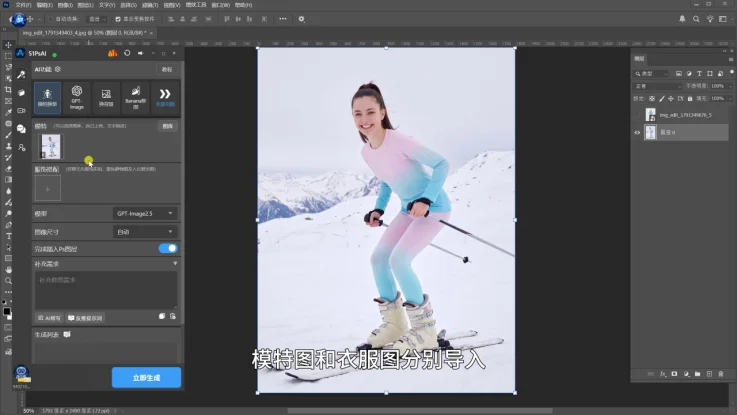Click the foreground color swatch
737x415 pixels.
[x=7, y=311]
